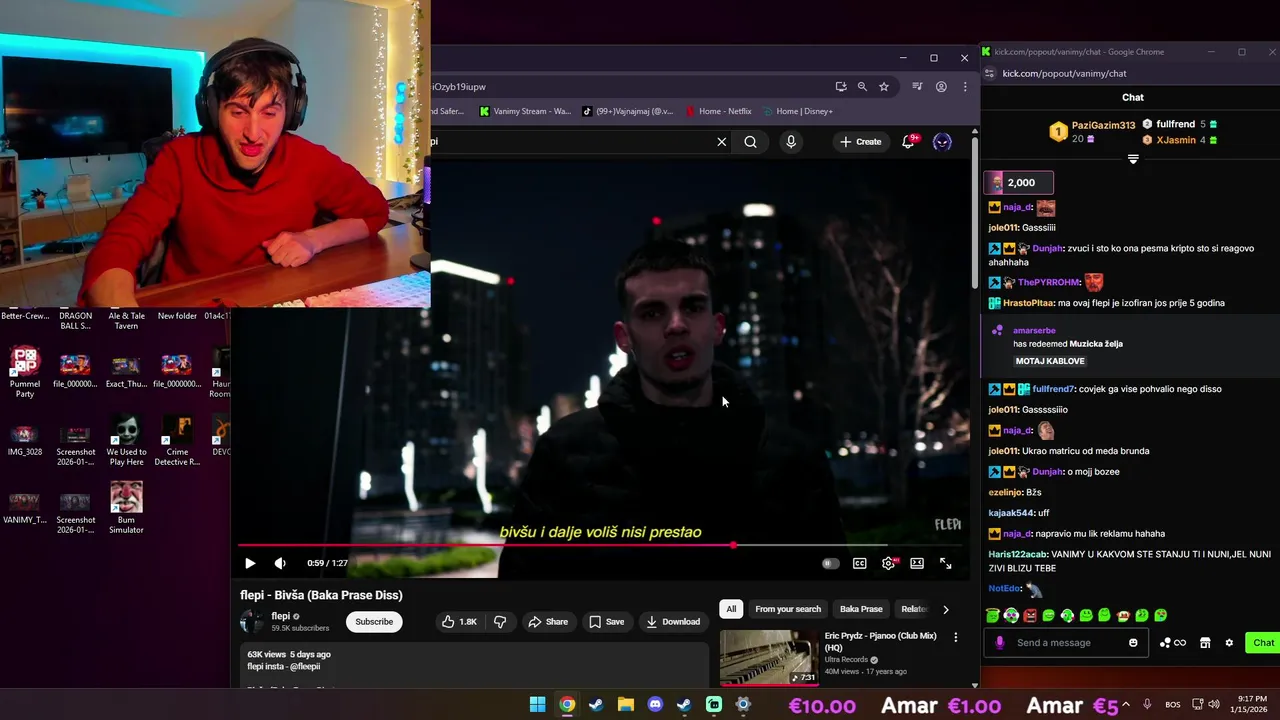Open Home - Netflix bookmark
The width and height of the screenshot is (1280, 720).
[718, 111]
